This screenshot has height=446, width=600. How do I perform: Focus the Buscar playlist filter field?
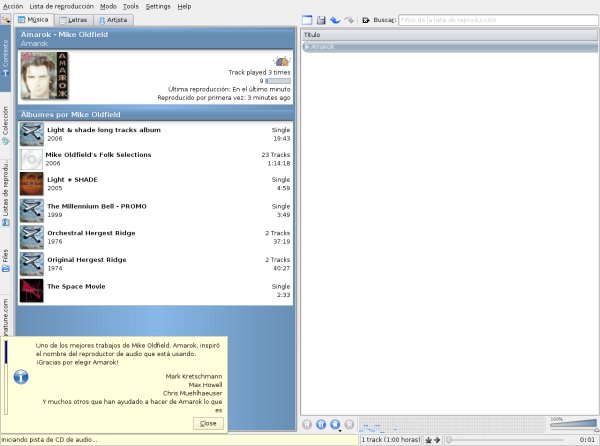pyautogui.click(x=498, y=20)
